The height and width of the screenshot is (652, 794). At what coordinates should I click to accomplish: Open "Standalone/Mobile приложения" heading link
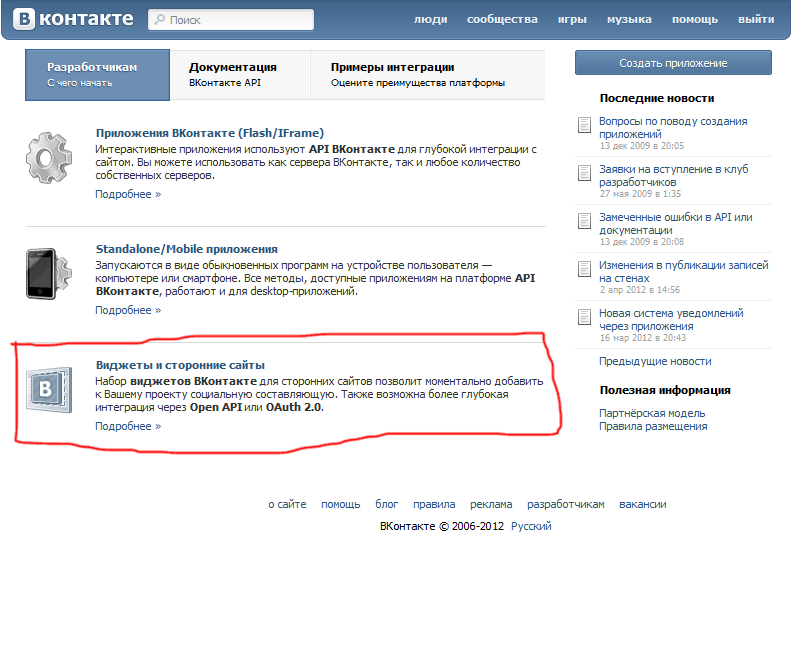(187, 249)
